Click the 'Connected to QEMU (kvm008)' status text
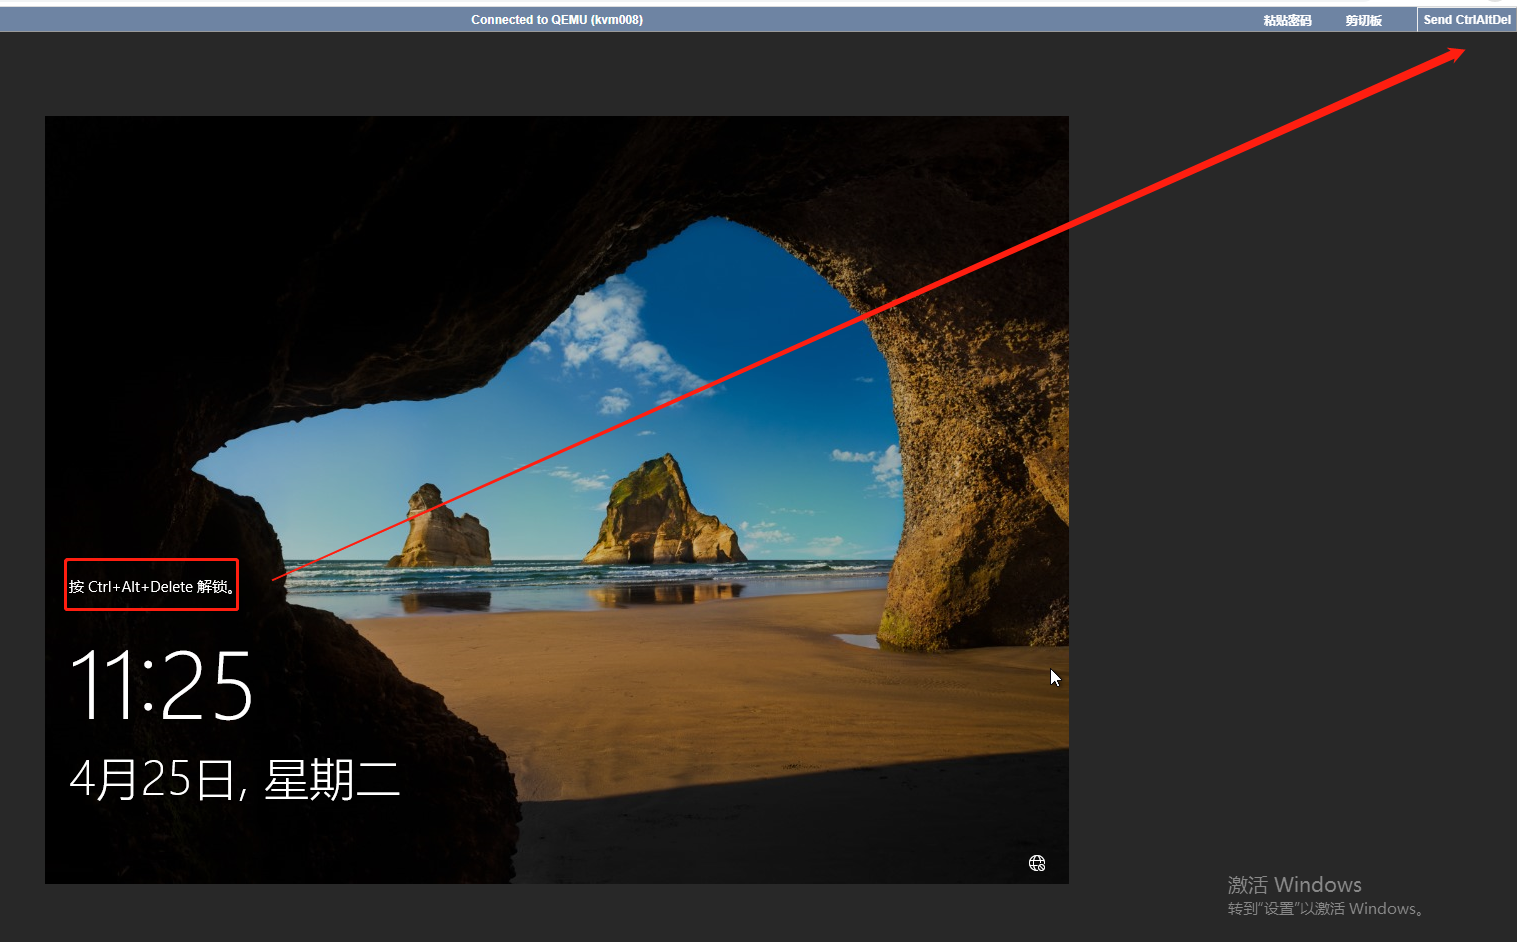This screenshot has height=942, width=1517. (557, 20)
